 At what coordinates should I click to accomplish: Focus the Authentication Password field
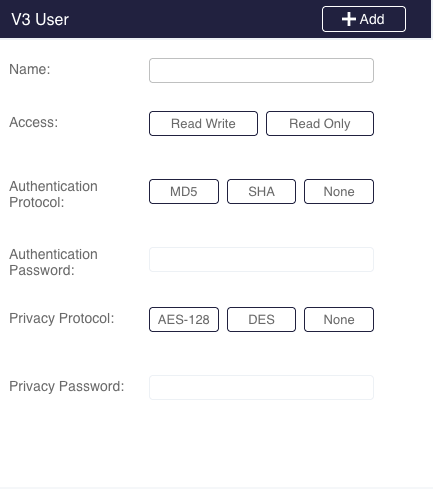(261, 259)
